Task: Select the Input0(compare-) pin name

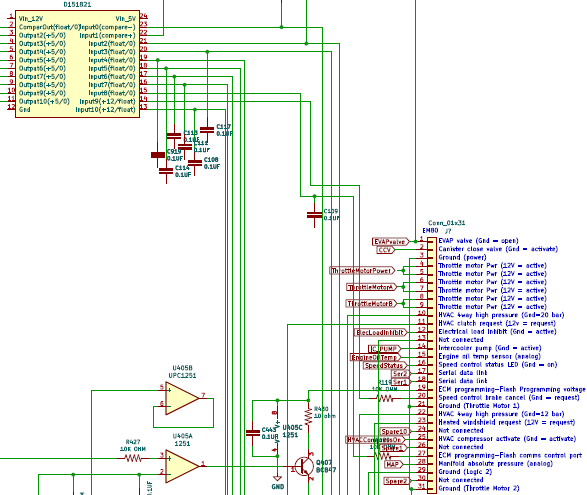Action: (x=108, y=27)
